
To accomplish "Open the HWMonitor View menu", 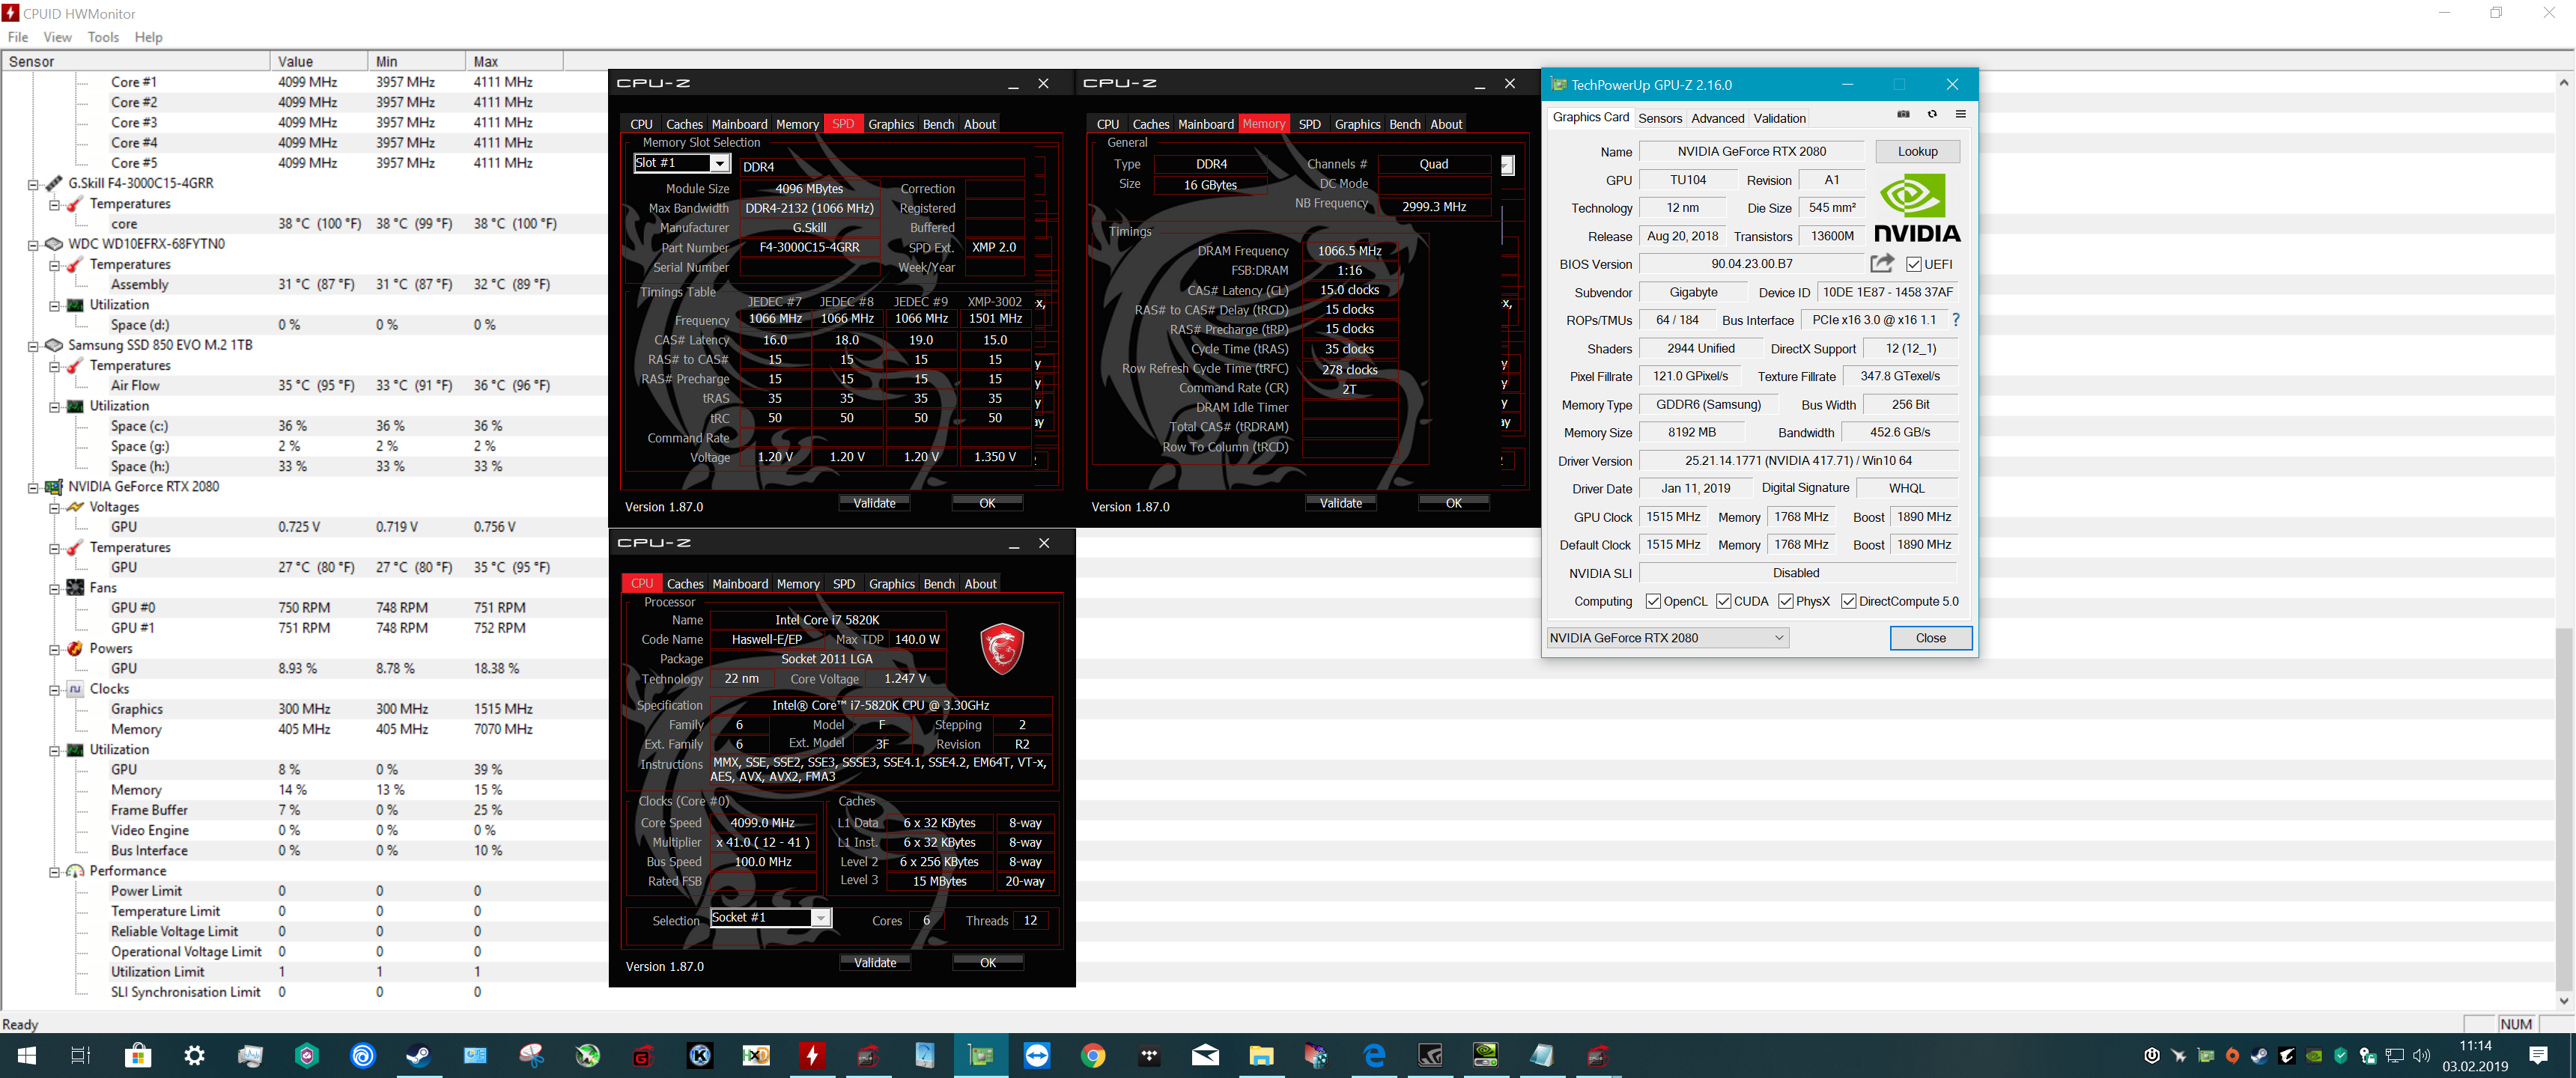I will (x=57, y=37).
